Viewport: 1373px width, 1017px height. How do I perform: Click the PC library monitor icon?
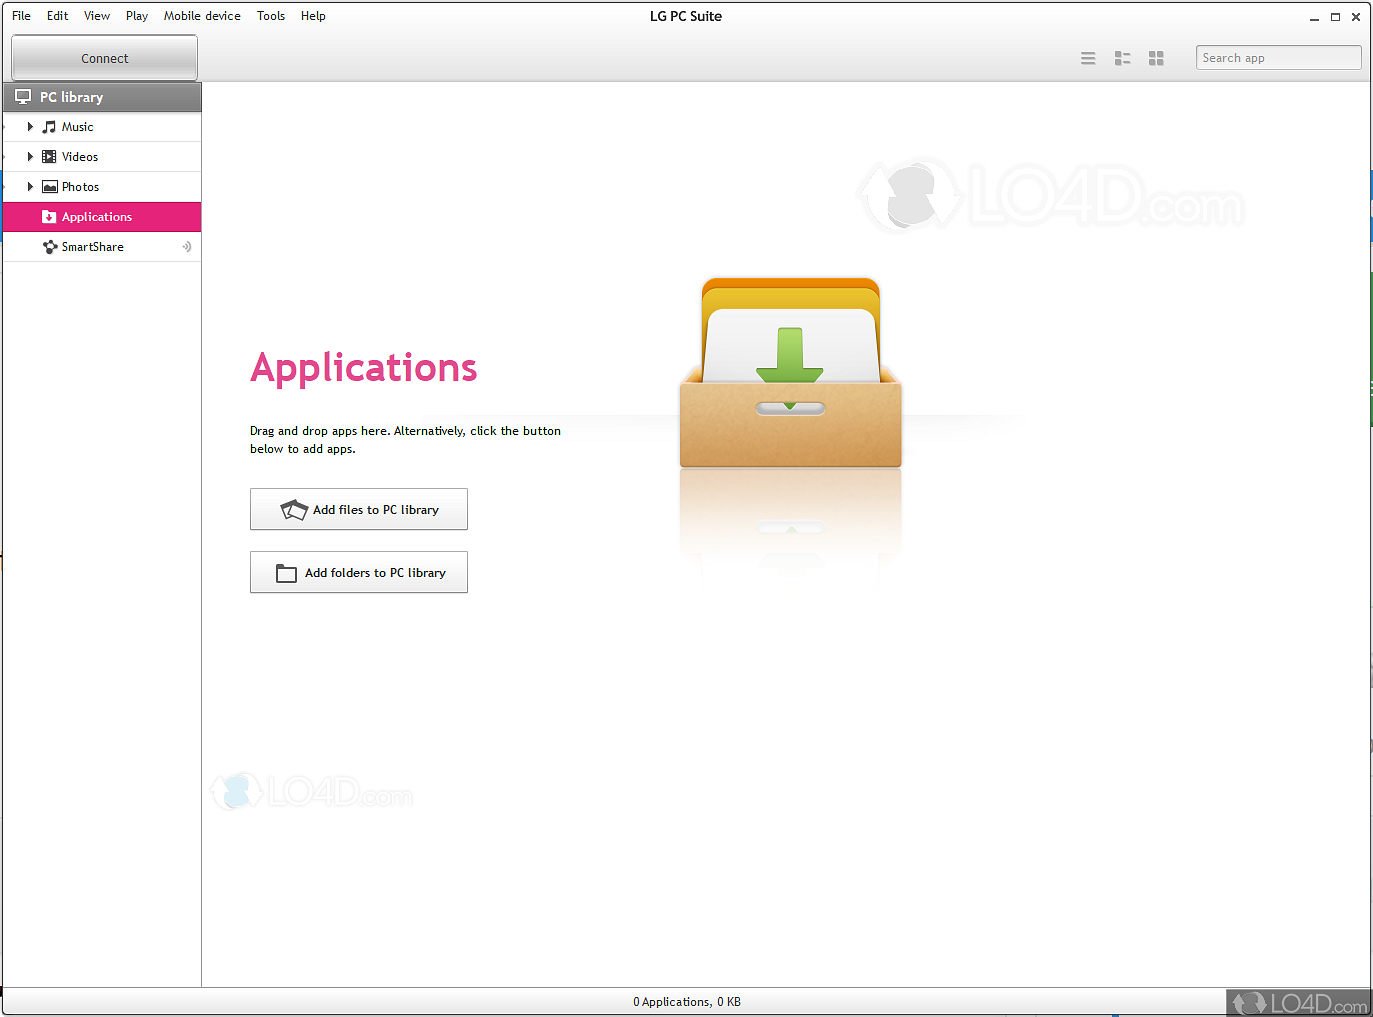23,97
